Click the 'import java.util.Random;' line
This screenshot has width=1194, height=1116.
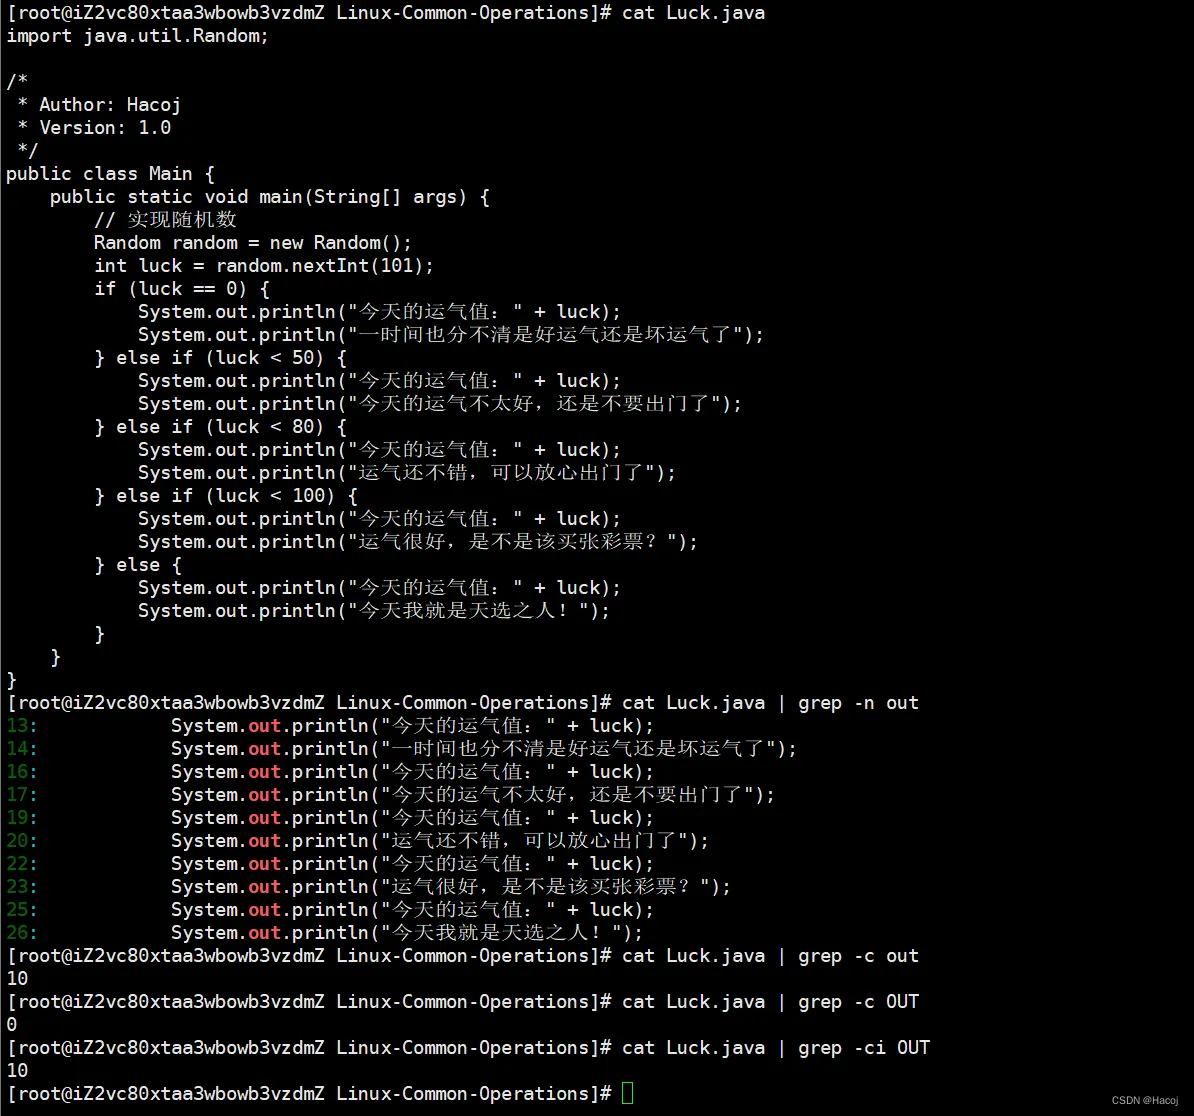pyautogui.click(x=138, y=36)
